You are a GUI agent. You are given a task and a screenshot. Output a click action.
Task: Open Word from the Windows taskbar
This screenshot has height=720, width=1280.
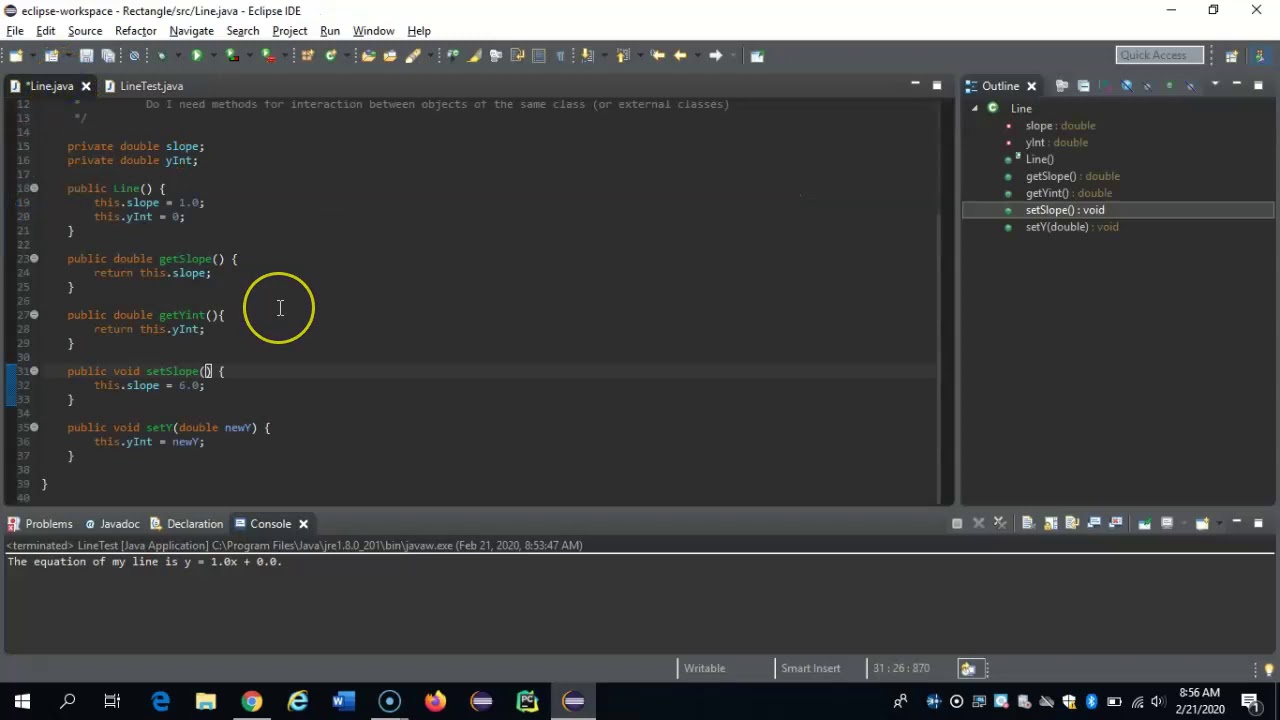coord(343,701)
